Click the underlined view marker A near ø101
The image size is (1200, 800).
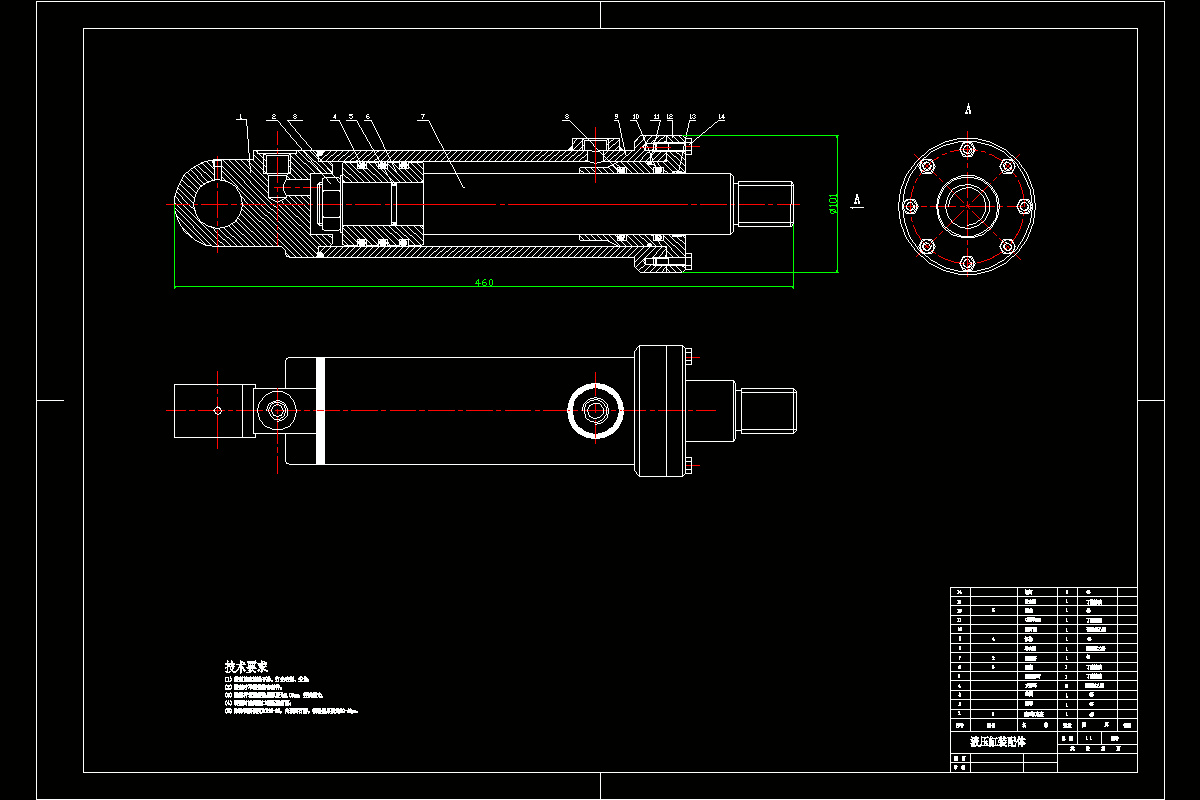click(857, 201)
